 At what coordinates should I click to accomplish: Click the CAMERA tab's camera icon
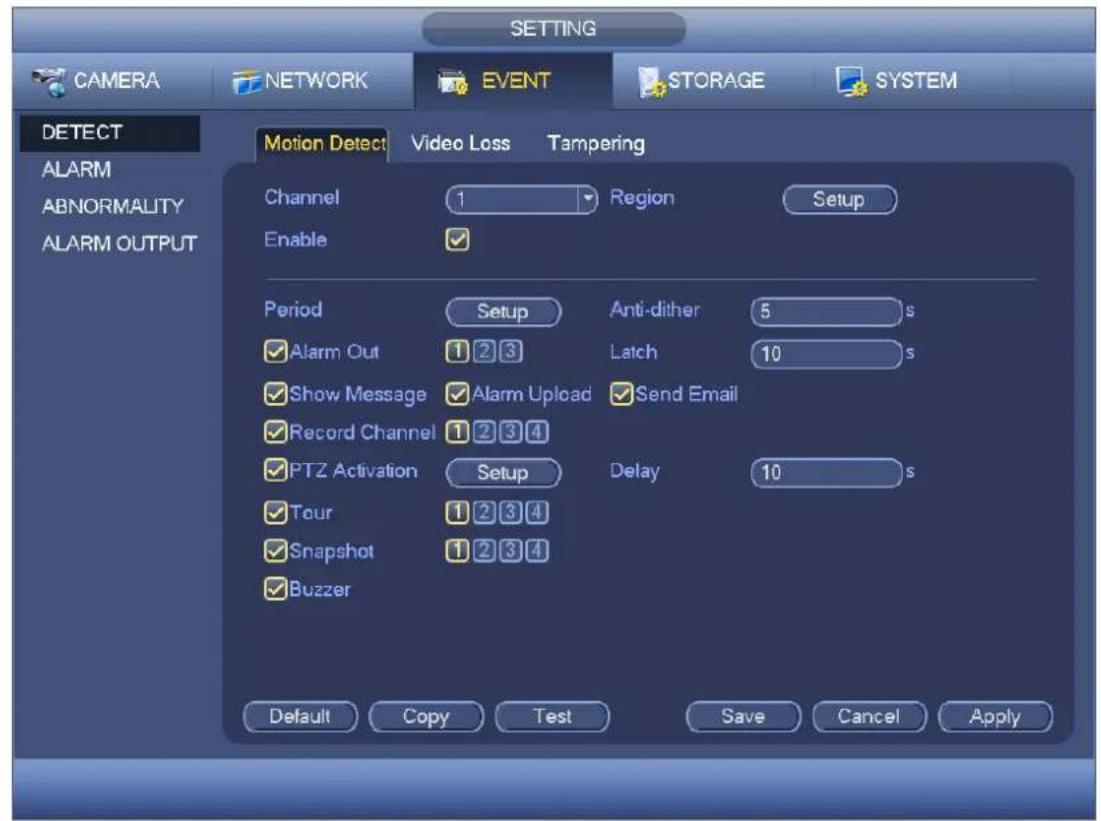(49, 81)
